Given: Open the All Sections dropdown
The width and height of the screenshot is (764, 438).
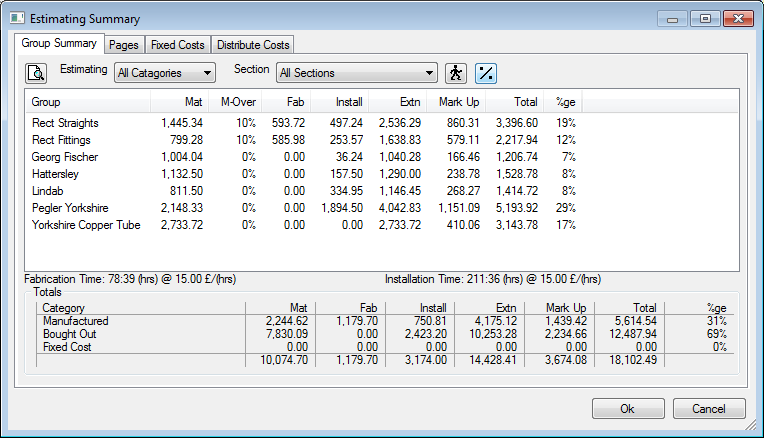Looking at the screenshot, I should [x=357, y=73].
